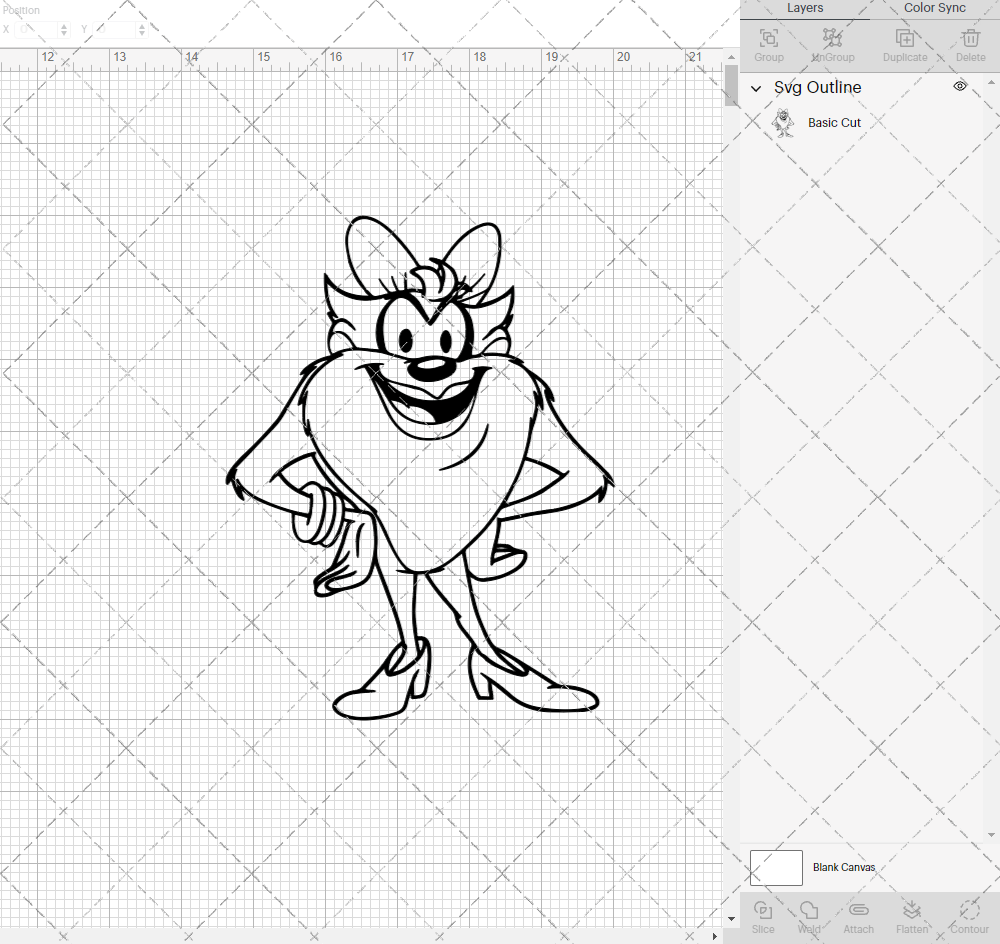Select the Flatten tool
This screenshot has width=1000, height=944.
912,915
